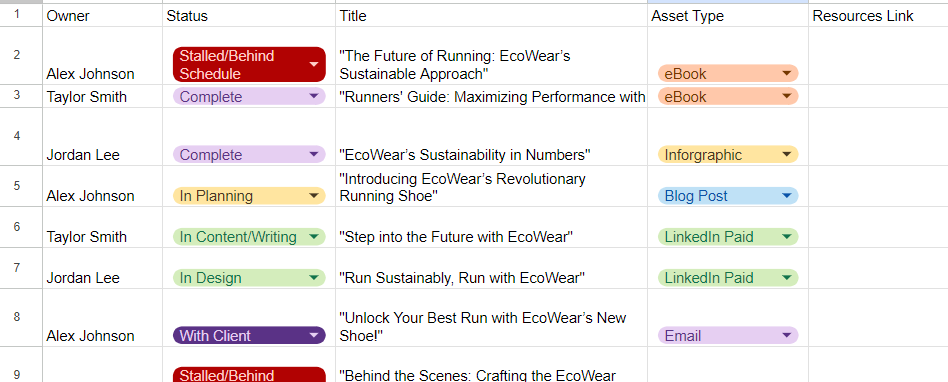The image size is (948, 382).
Task: Click Alex Johnson owner cell in row 8
Action: (102, 317)
